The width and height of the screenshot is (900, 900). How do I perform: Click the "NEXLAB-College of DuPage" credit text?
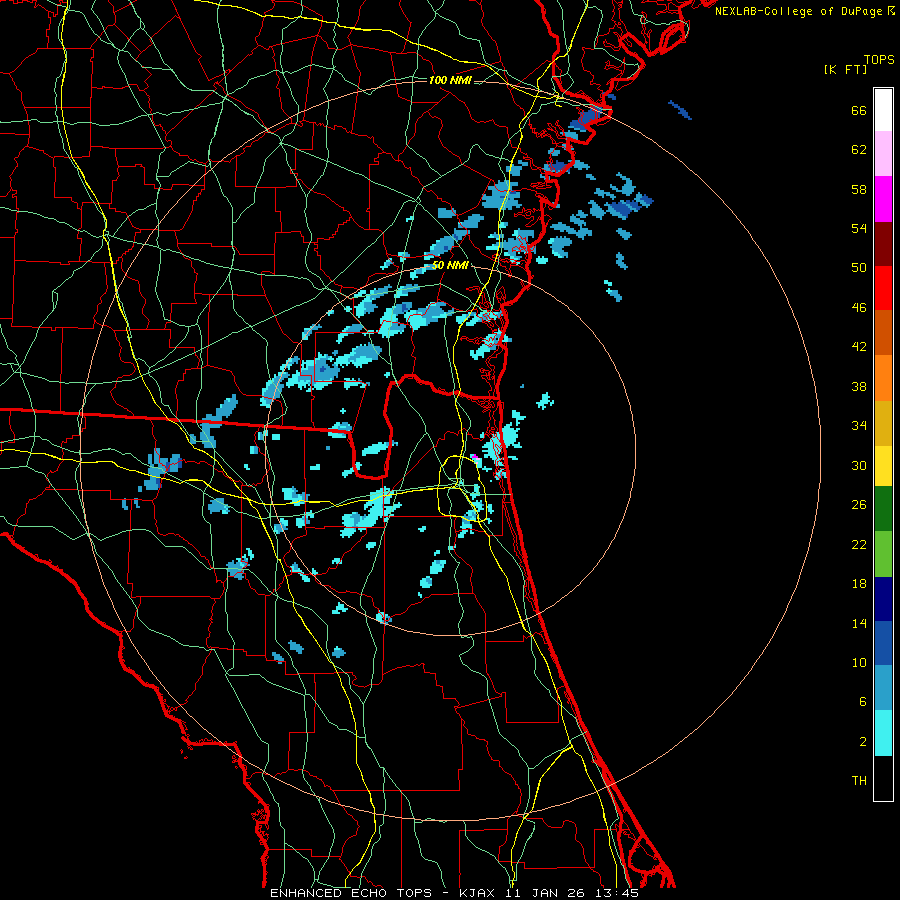798,11
